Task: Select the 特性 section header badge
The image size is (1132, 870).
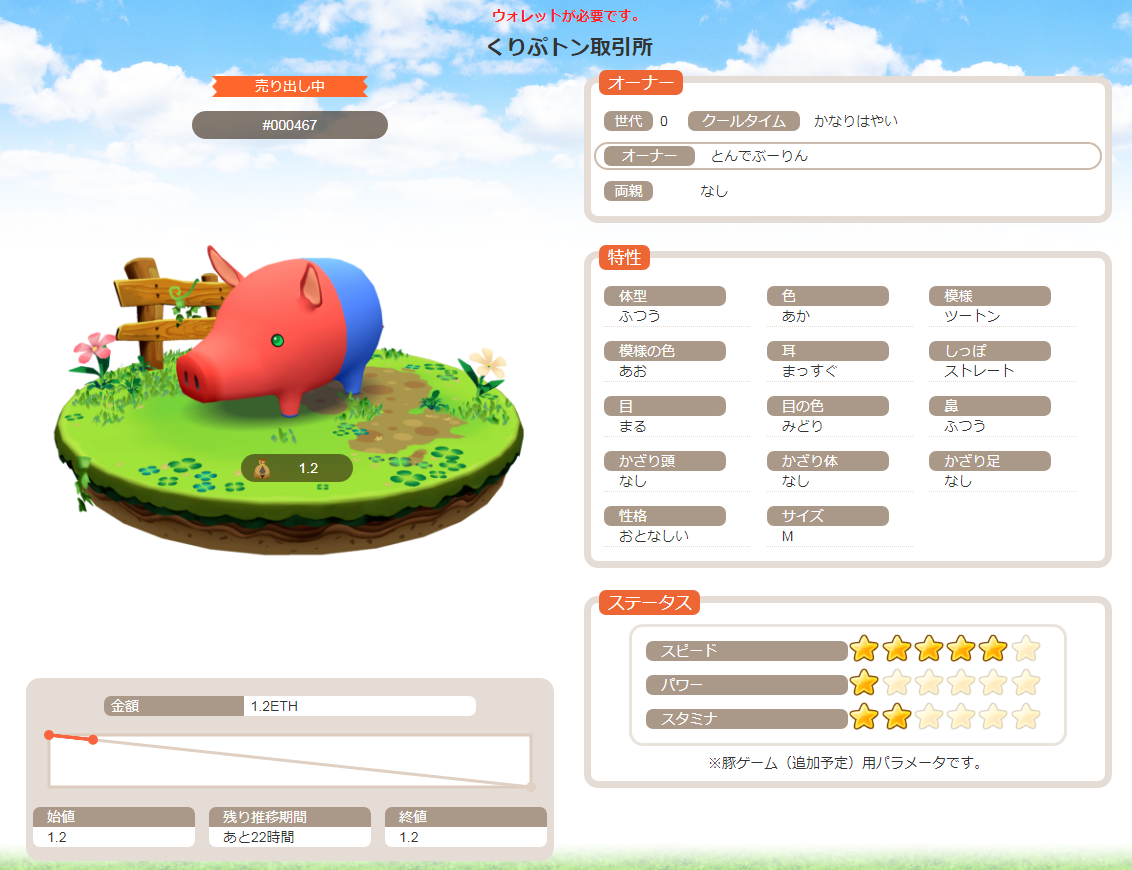Action: click(625, 257)
